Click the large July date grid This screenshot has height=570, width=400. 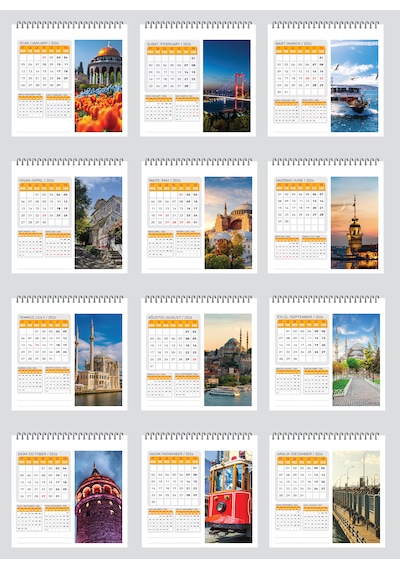[x=44, y=346]
